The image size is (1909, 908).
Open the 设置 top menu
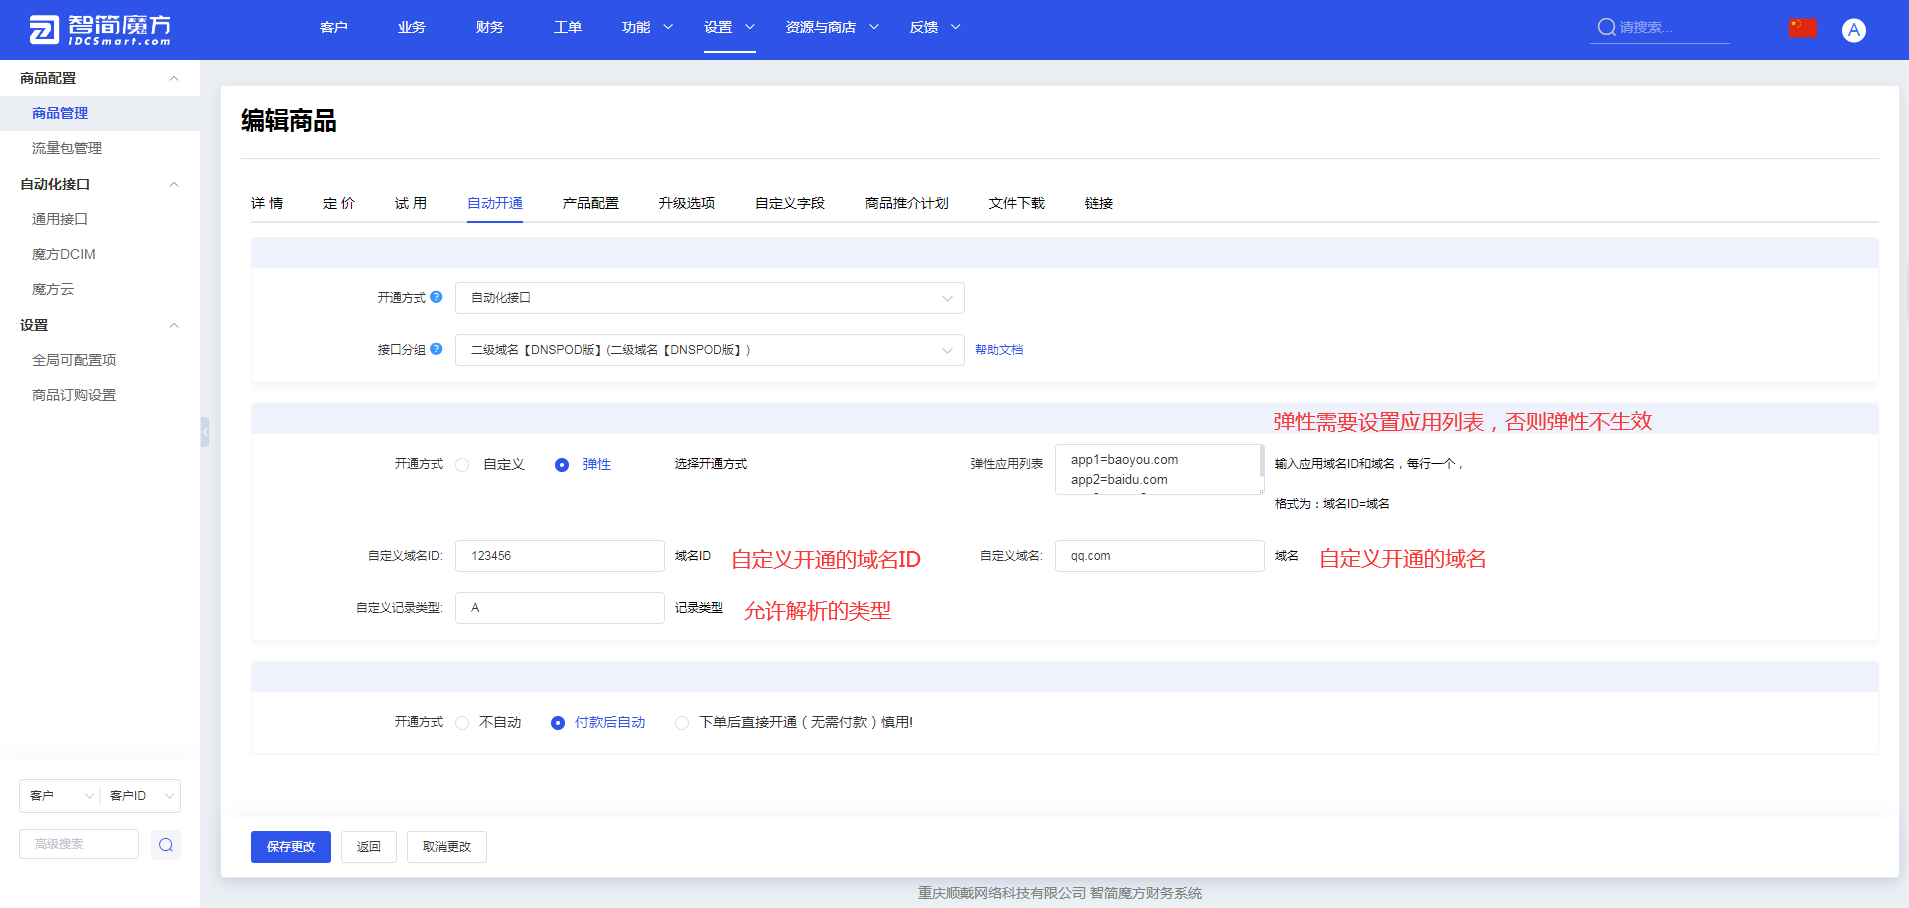(x=729, y=27)
